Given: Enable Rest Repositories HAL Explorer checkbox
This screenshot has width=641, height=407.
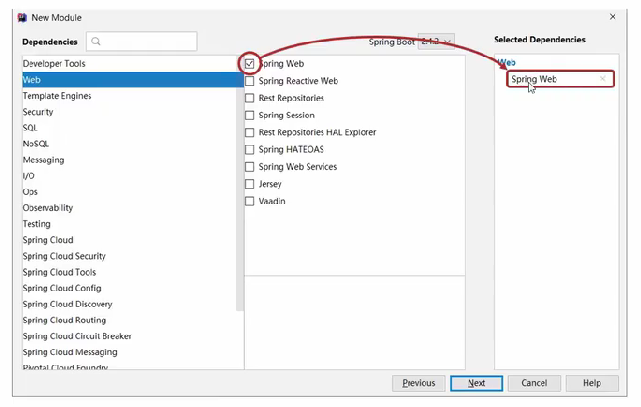Looking at the screenshot, I should click(249, 132).
